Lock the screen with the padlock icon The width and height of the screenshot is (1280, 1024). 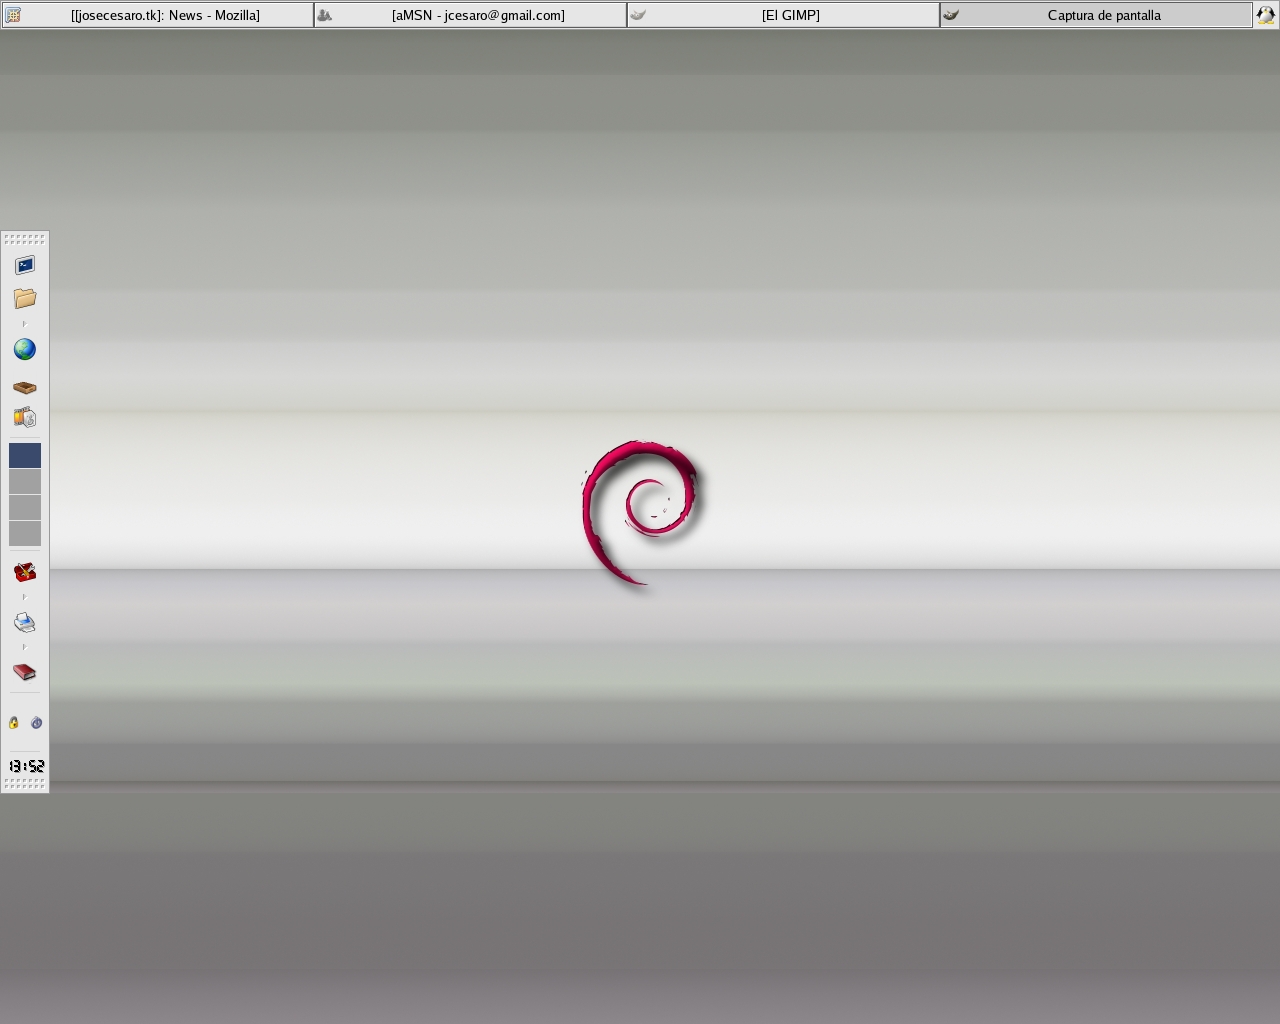click(x=14, y=722)
